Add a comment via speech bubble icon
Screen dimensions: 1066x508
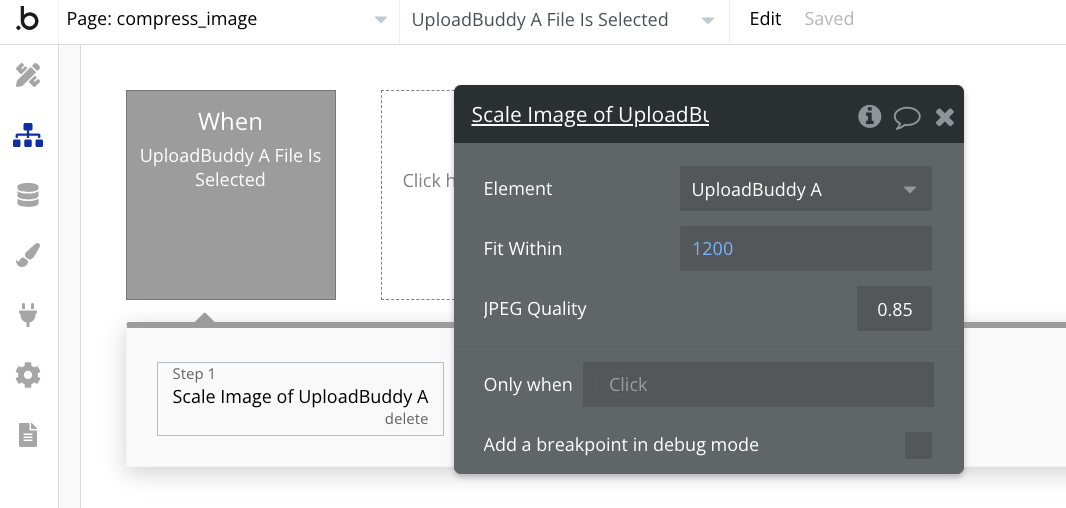click(907, 117)
